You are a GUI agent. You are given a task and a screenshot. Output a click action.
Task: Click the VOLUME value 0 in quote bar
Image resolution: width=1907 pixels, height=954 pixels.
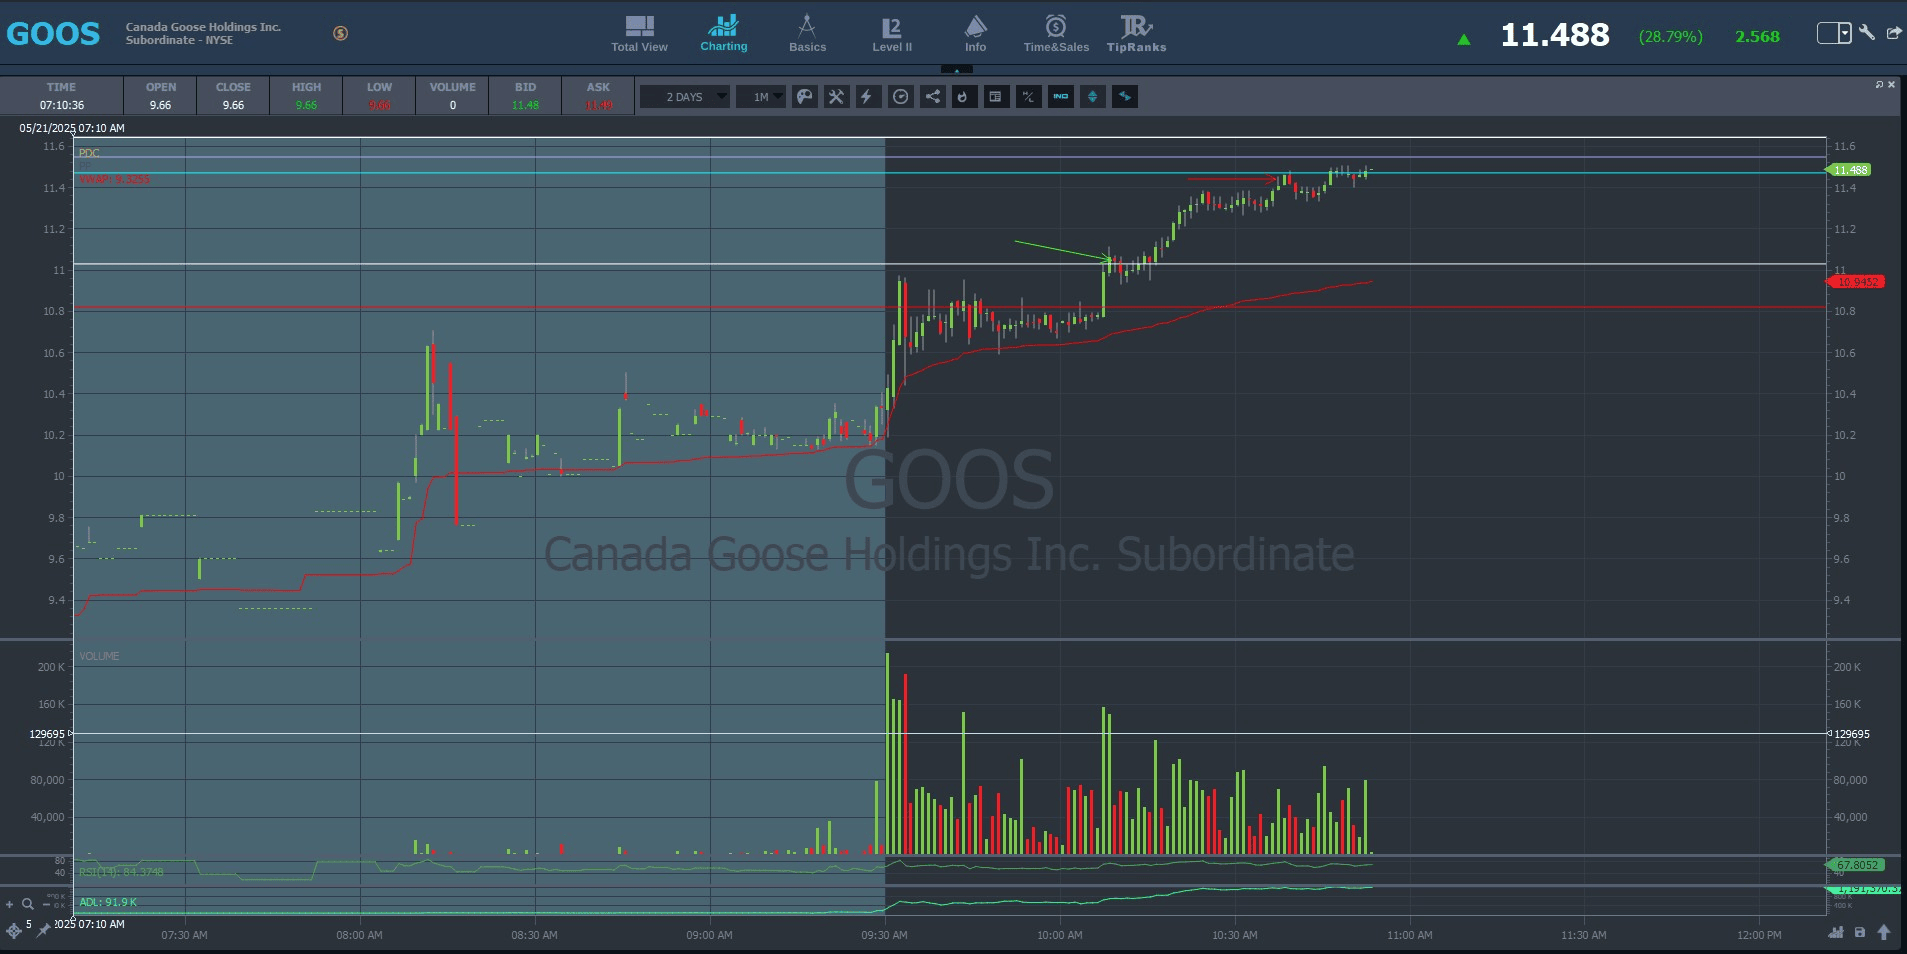click(x=453, y=105)
